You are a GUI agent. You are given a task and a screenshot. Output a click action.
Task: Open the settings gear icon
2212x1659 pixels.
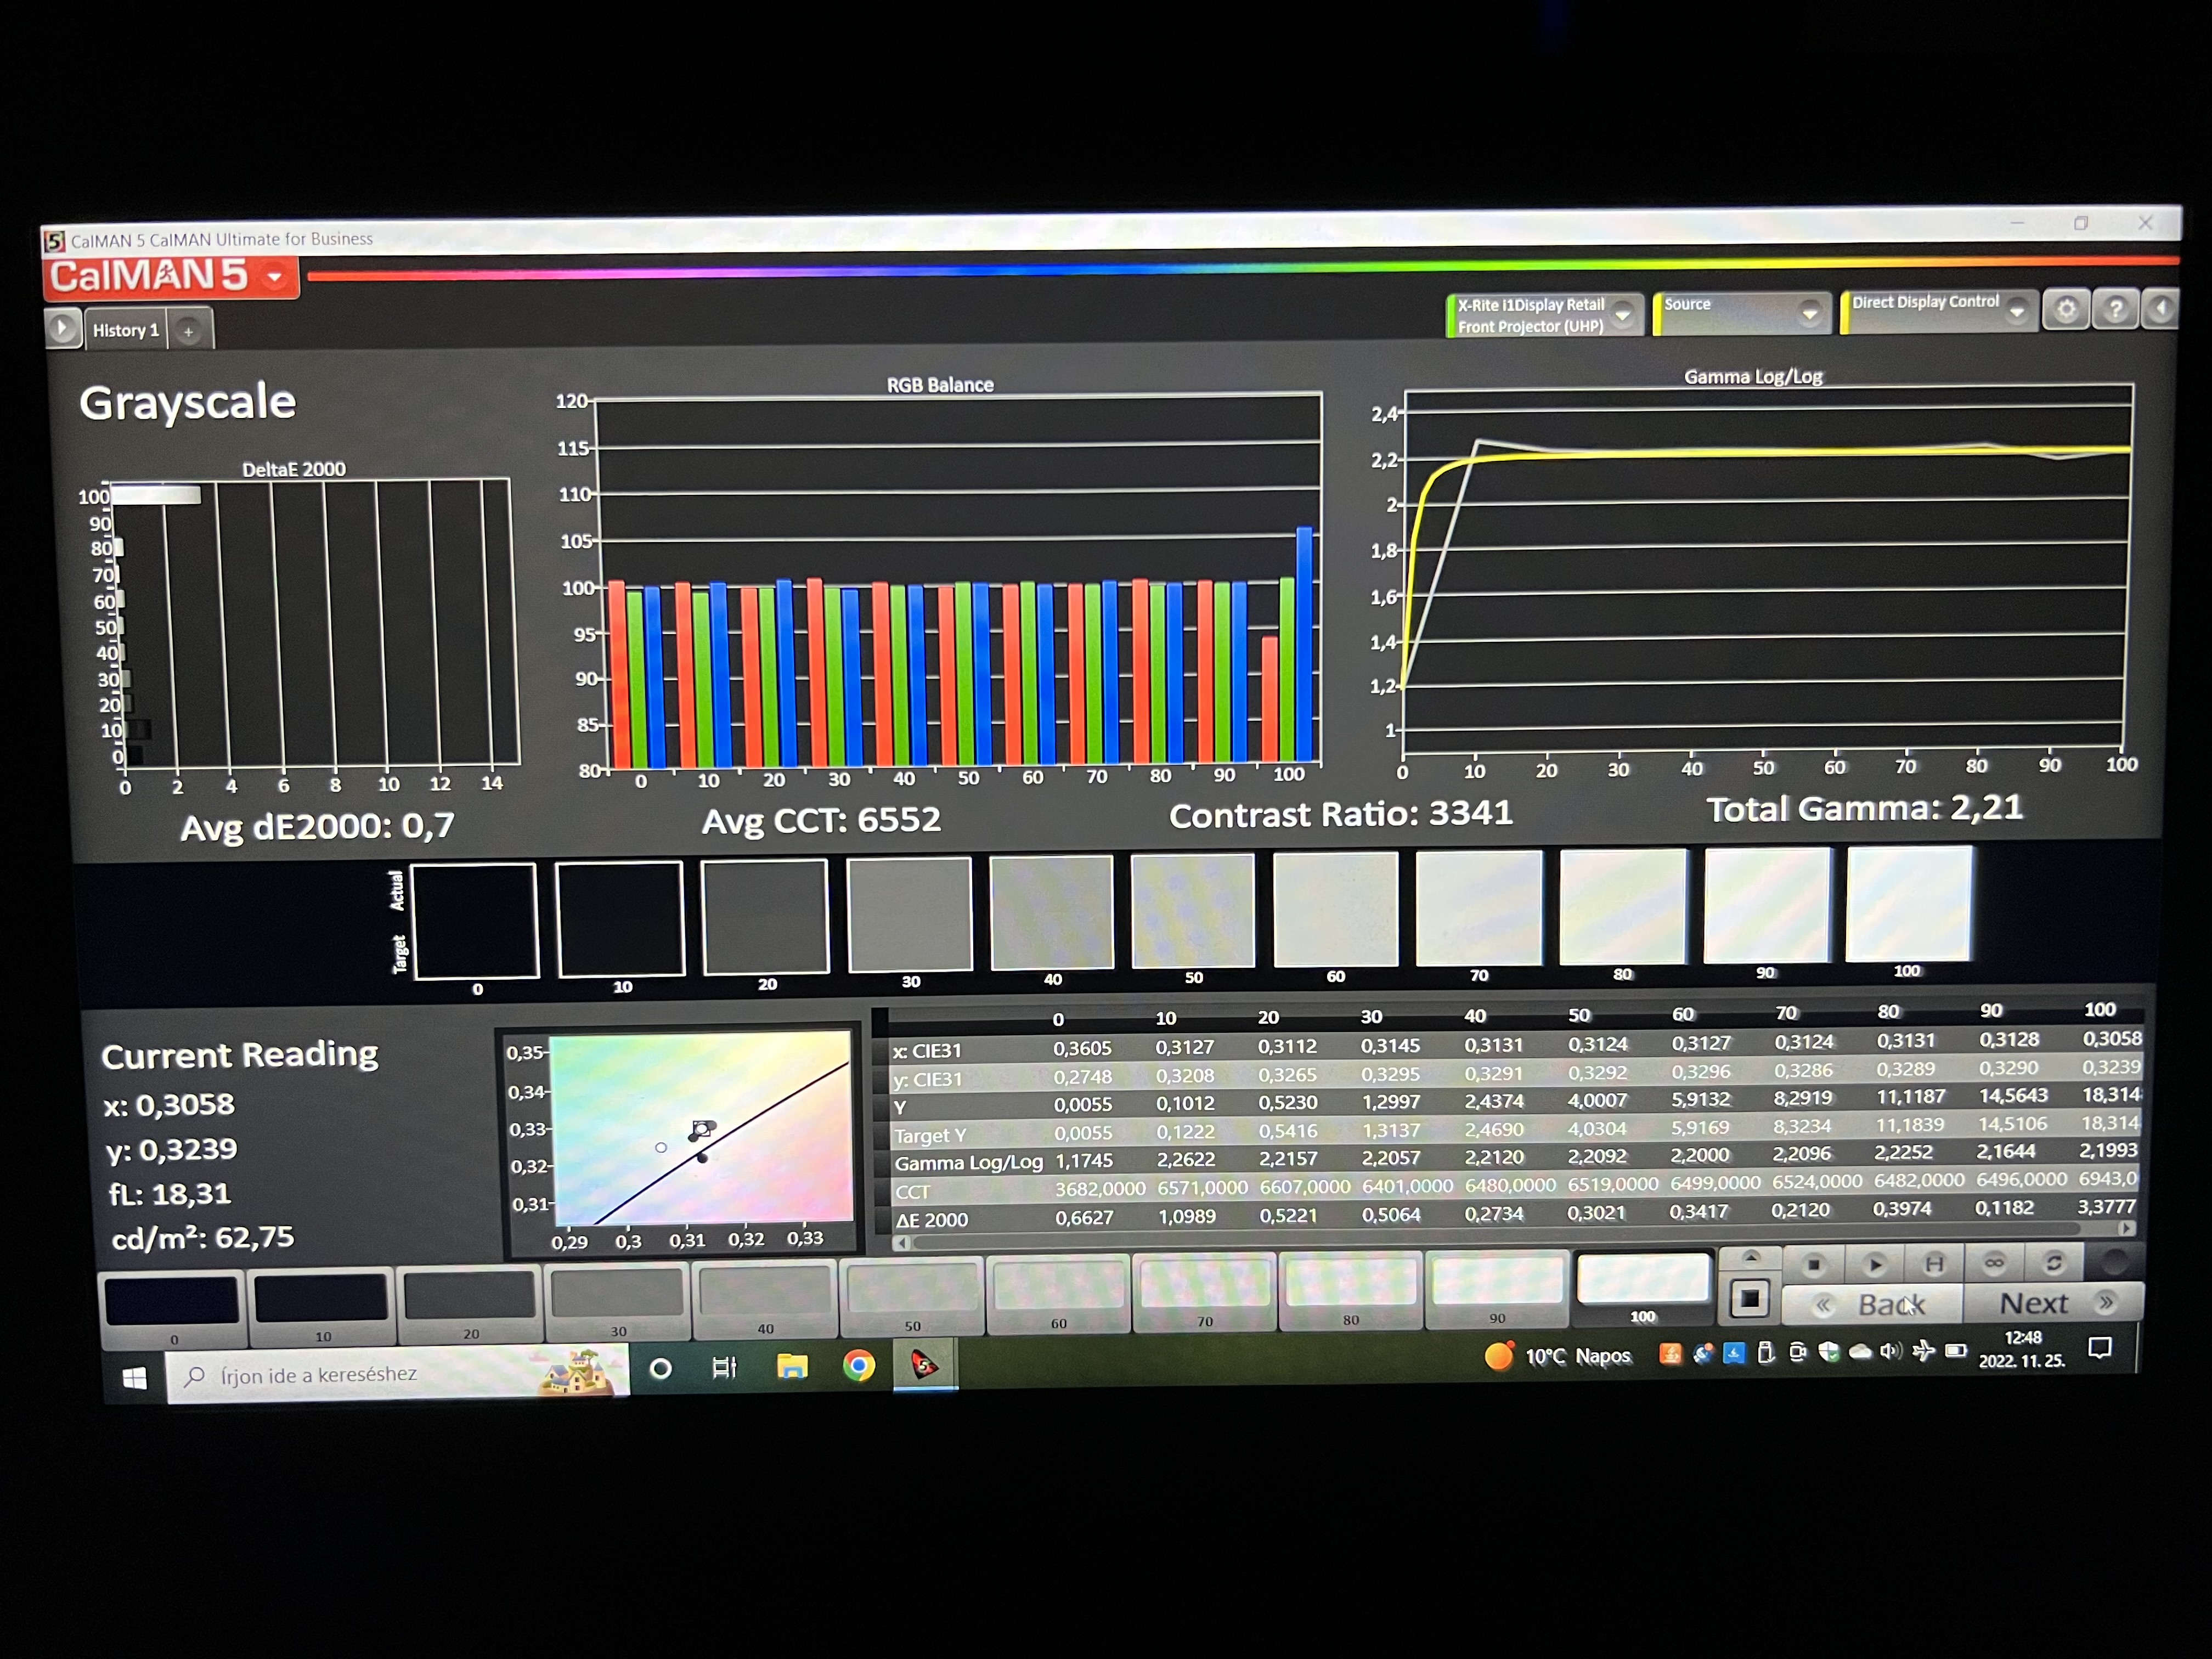(x=2066, y=310)
